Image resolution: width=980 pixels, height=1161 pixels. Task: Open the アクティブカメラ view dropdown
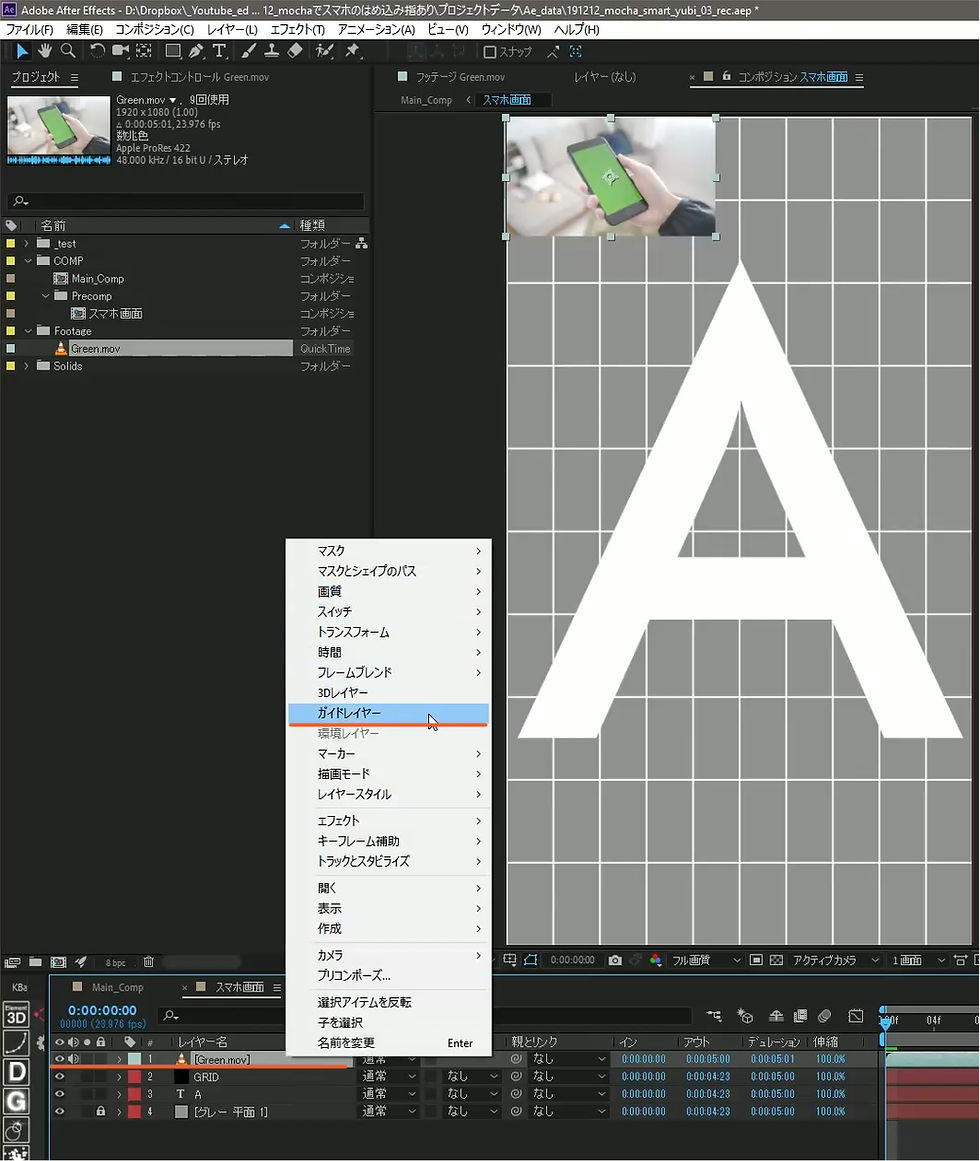point(836,960)
